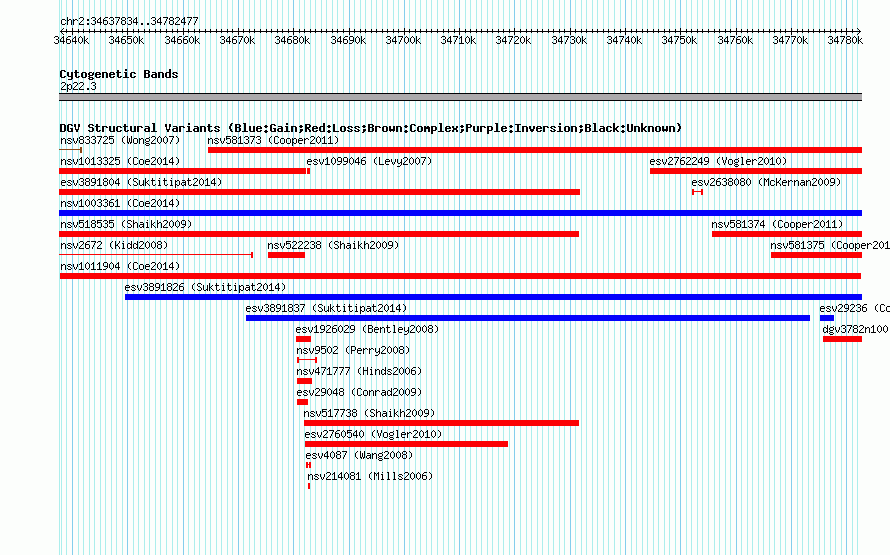Click nsv518535 (Shaikh2009) label
The height and width of the screenshot is (555, 890).
tap(126, 224)
